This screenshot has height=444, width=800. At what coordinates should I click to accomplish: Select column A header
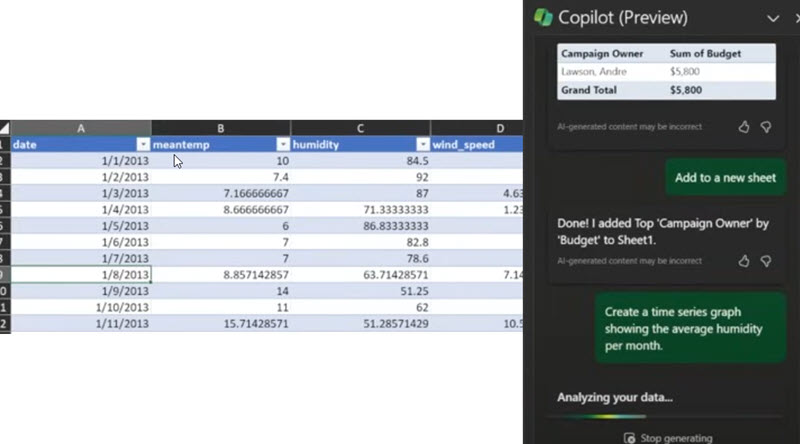click(x=81, y=128)
